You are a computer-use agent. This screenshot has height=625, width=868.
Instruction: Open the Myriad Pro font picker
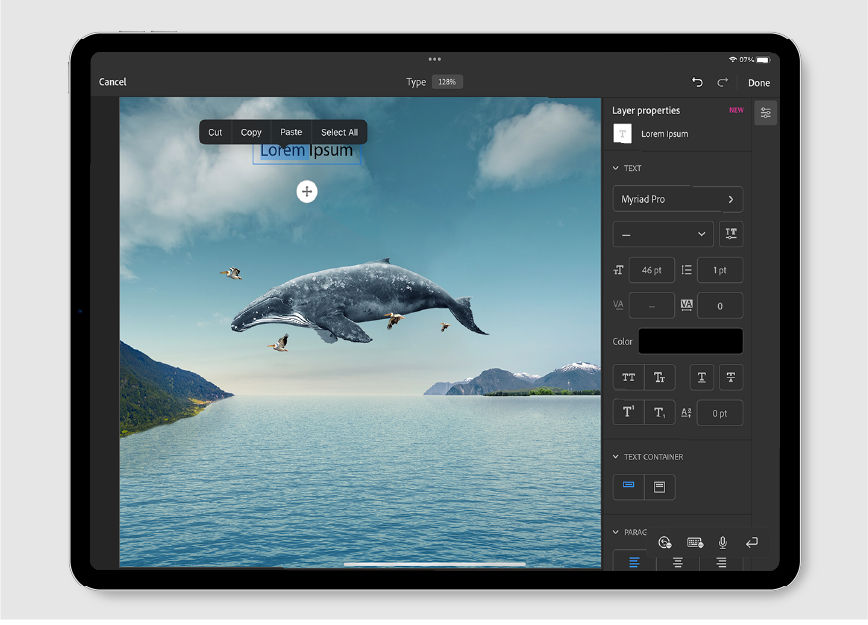677,199
